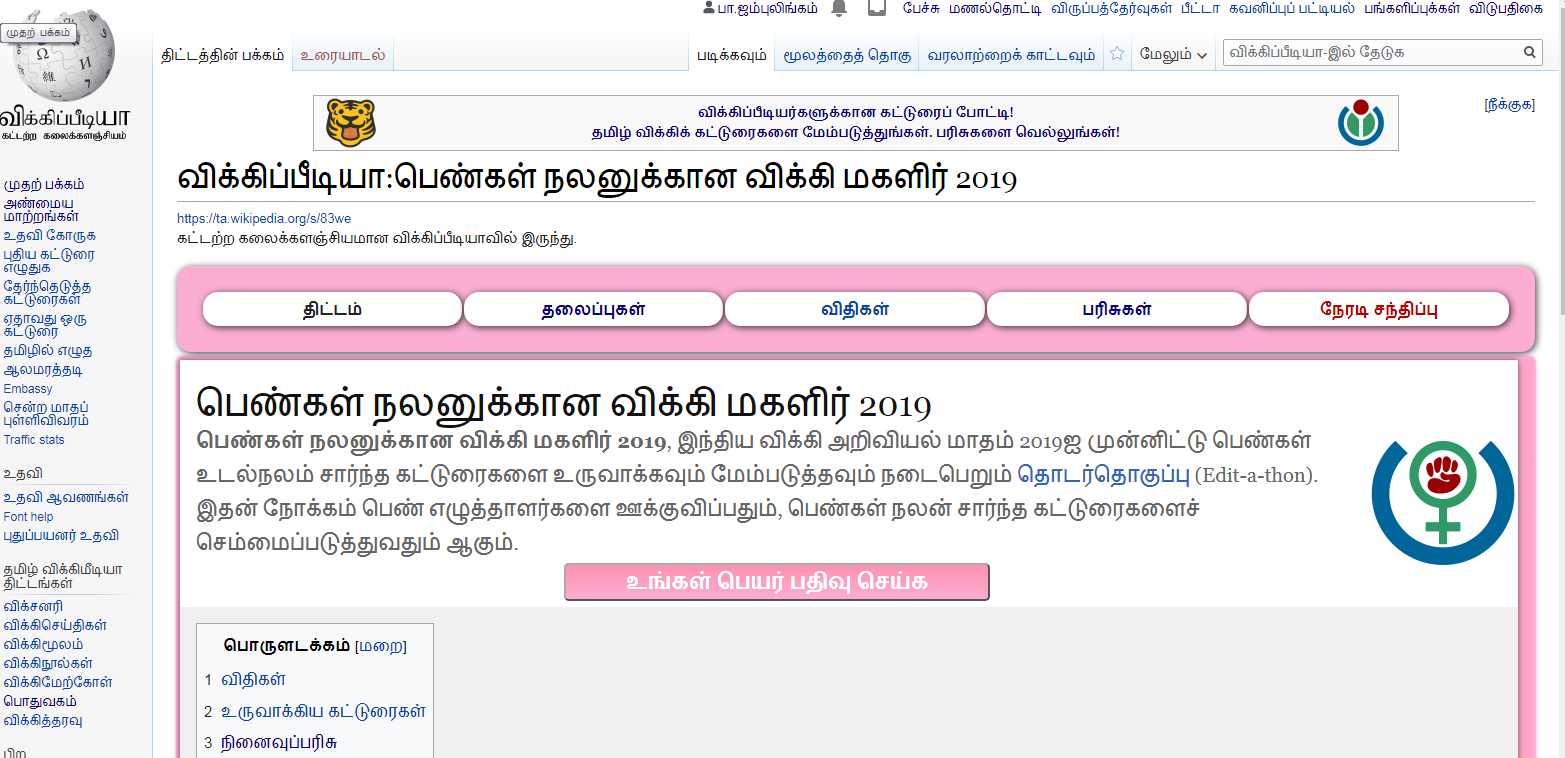Image resolution: width=1565 pixels, height=758 pixels.
Task: Jump to contents entry நினைவுப்பரிசு
Action: pyautogui.click(x=271, y=743)
